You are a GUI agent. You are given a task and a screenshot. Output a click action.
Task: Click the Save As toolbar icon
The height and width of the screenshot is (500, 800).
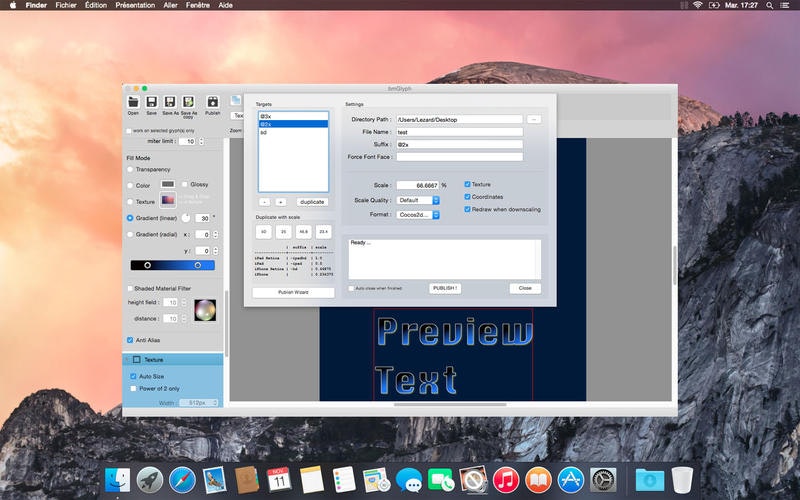170,102
